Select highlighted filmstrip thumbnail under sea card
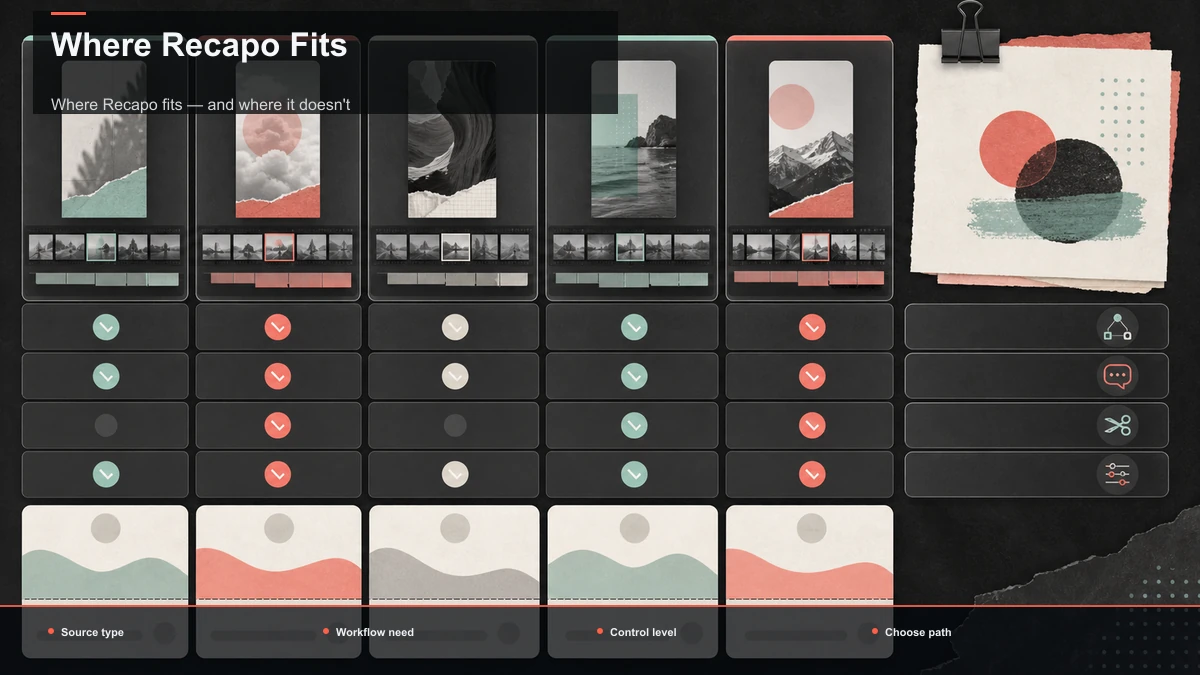The image size is (1200, 675). pyautogui.click(x=630, y=247)
